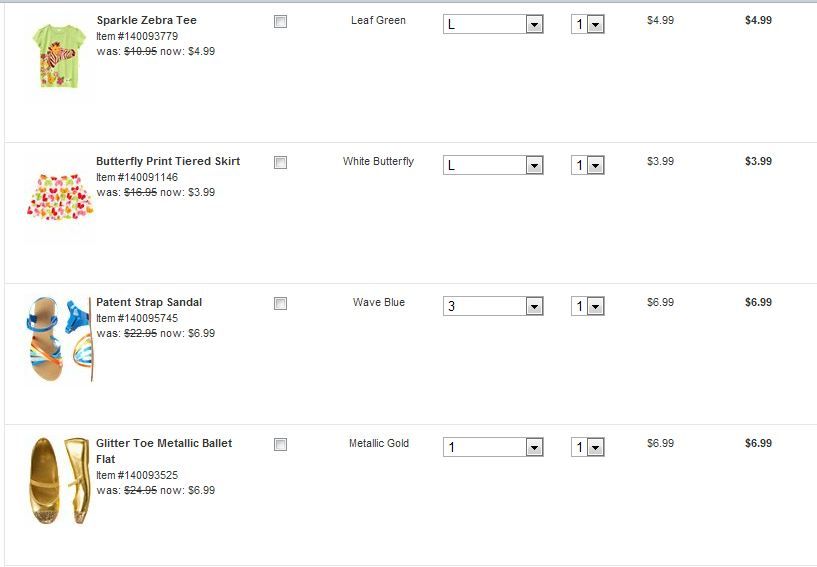Open size dropdown for Butterfly Print Skirt
This screenshot has width=817, height=567.
tap(493, 165)
